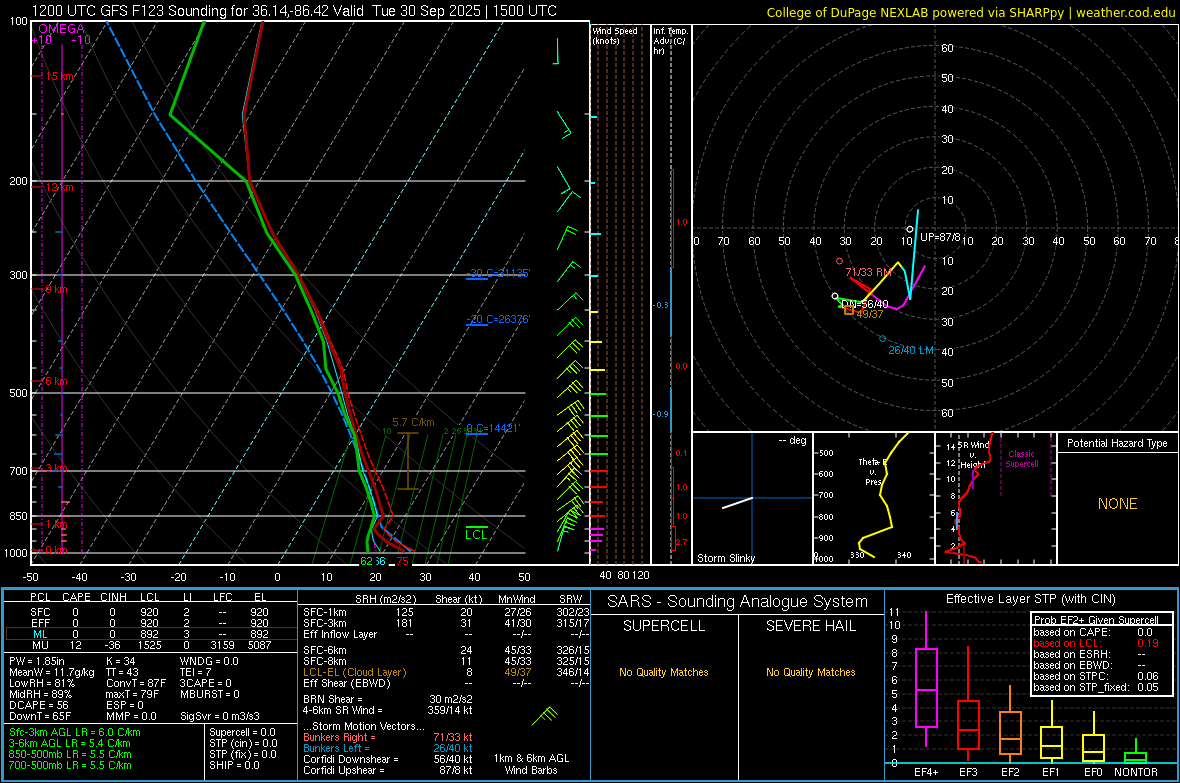This screenshot has height=783, width=1180.
Task: Click the Effective Layer STP (with CIN) title
Action: pyautogui.click(x=1030, y=599)
